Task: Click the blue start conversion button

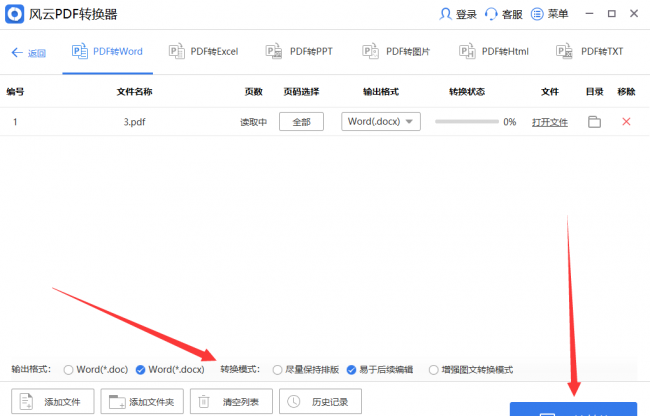Action: 573,409
